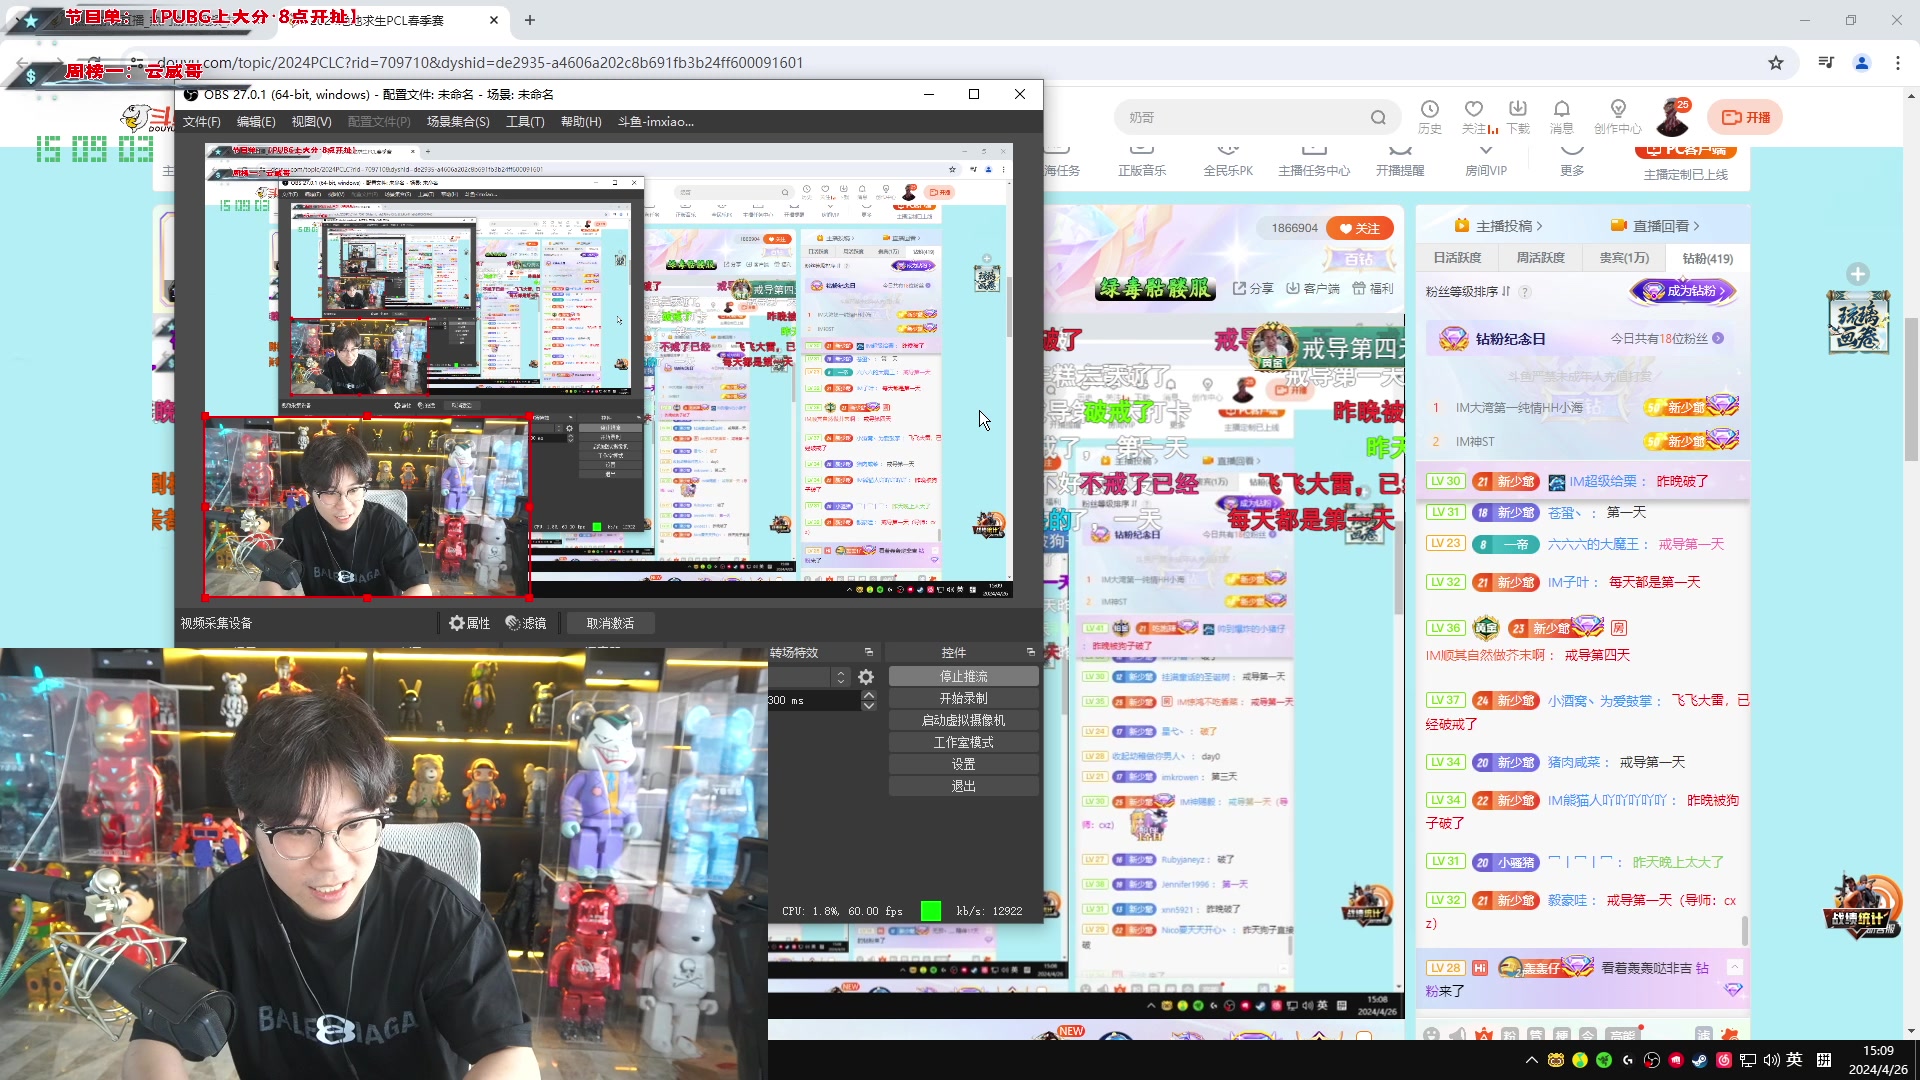Switch to 贵宾(1万) tab

1624,258
